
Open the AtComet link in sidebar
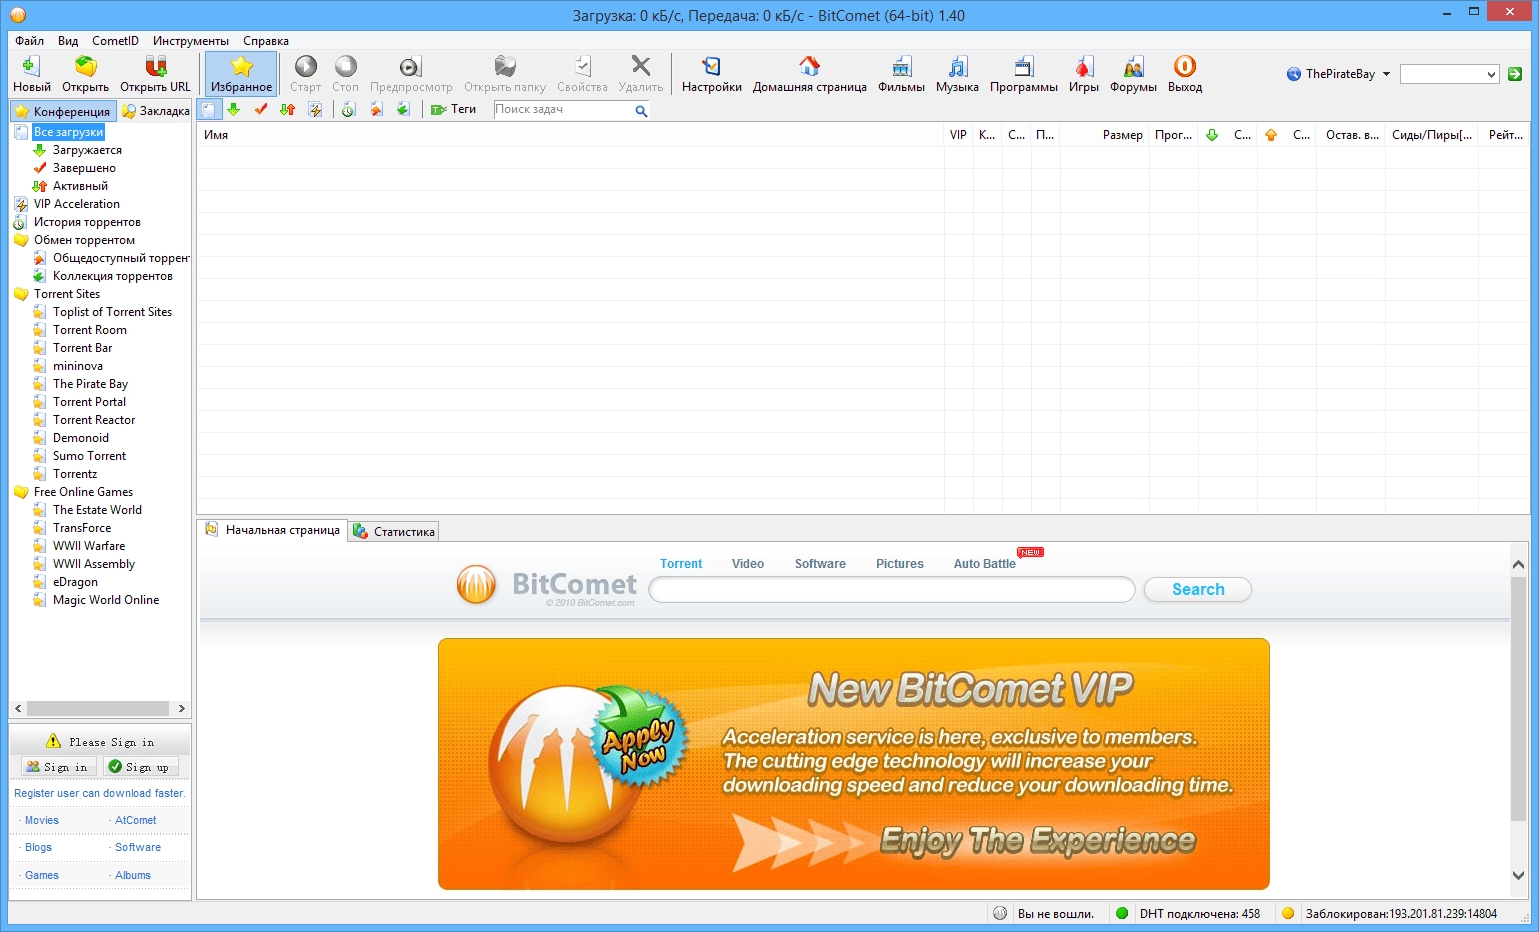[136, 820]
